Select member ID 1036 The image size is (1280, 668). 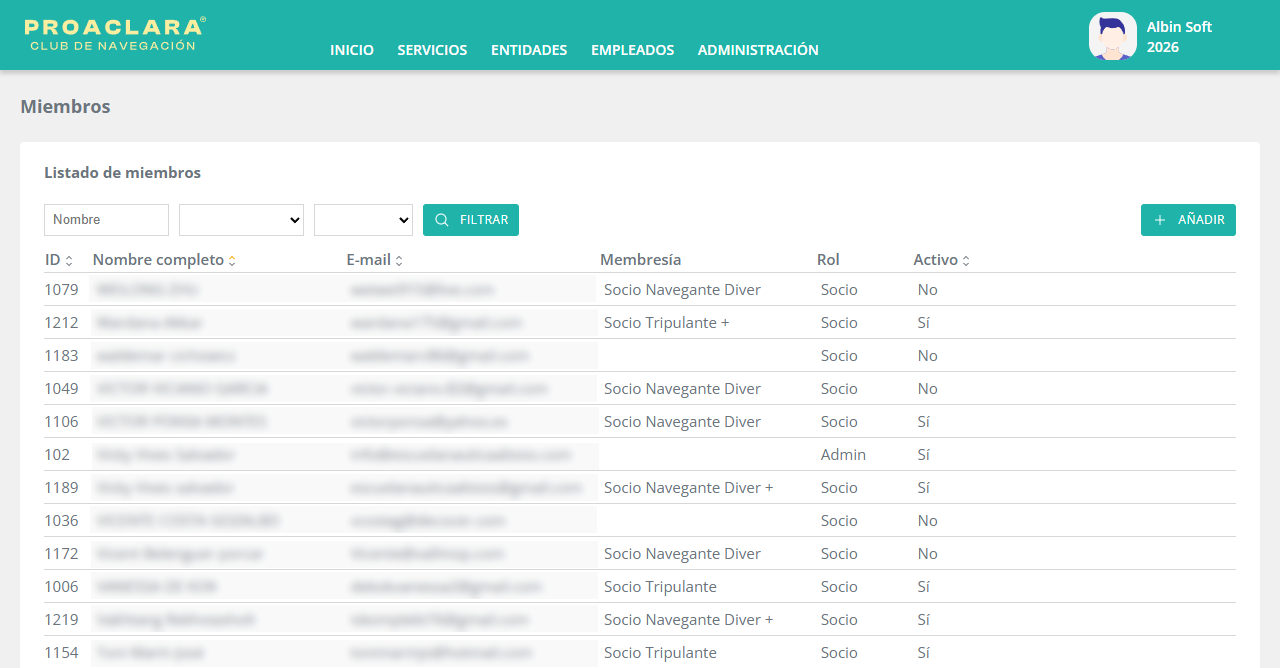[61, 521]
